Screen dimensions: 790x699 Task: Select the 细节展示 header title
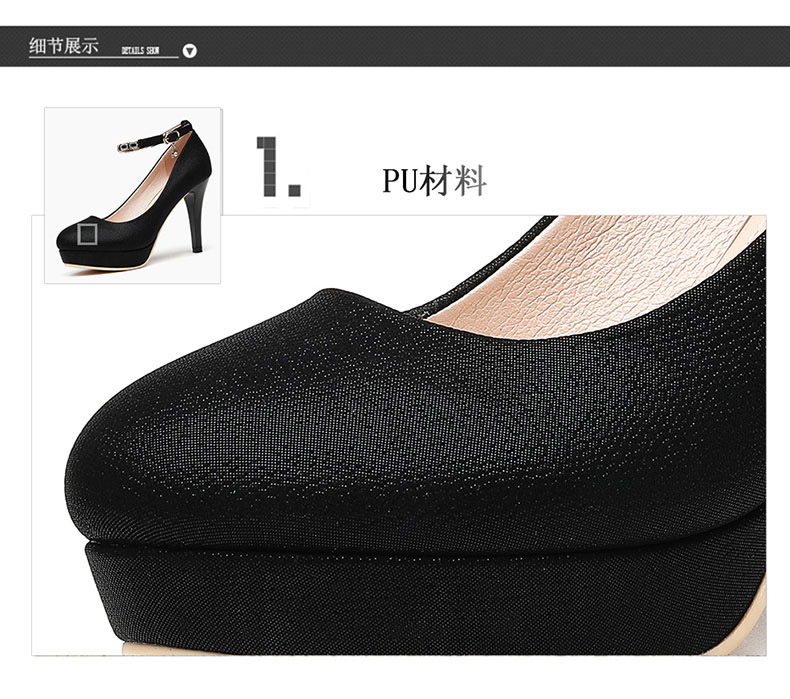pyautogui.click(x=63, y=45)
